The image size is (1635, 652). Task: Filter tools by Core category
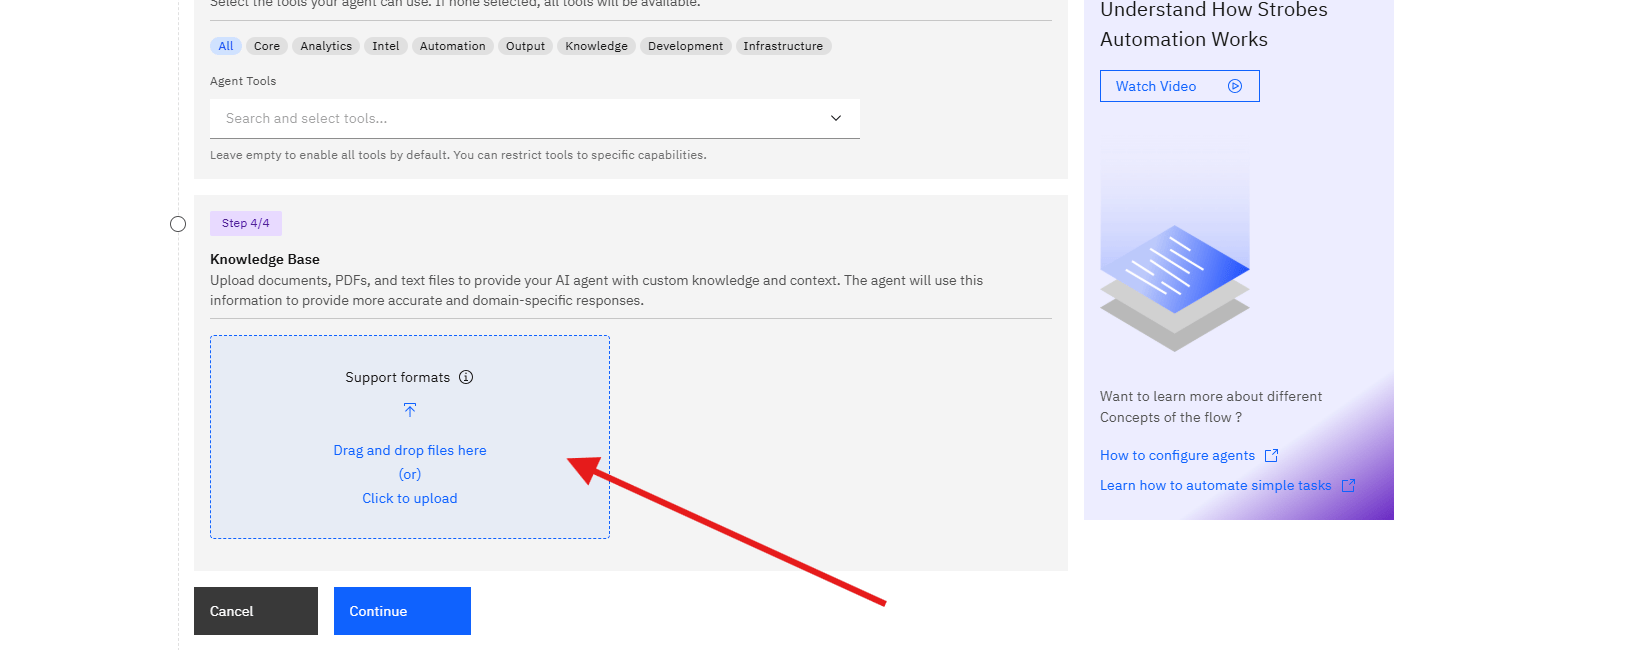tap(267, 46)
